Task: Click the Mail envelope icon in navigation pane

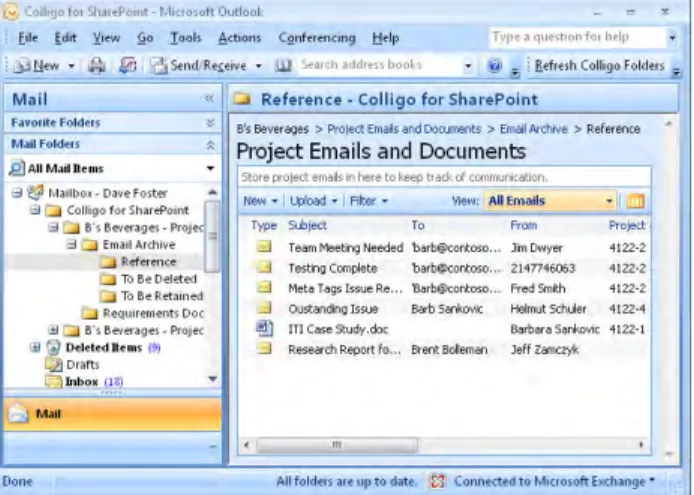Action: point(19,414)
